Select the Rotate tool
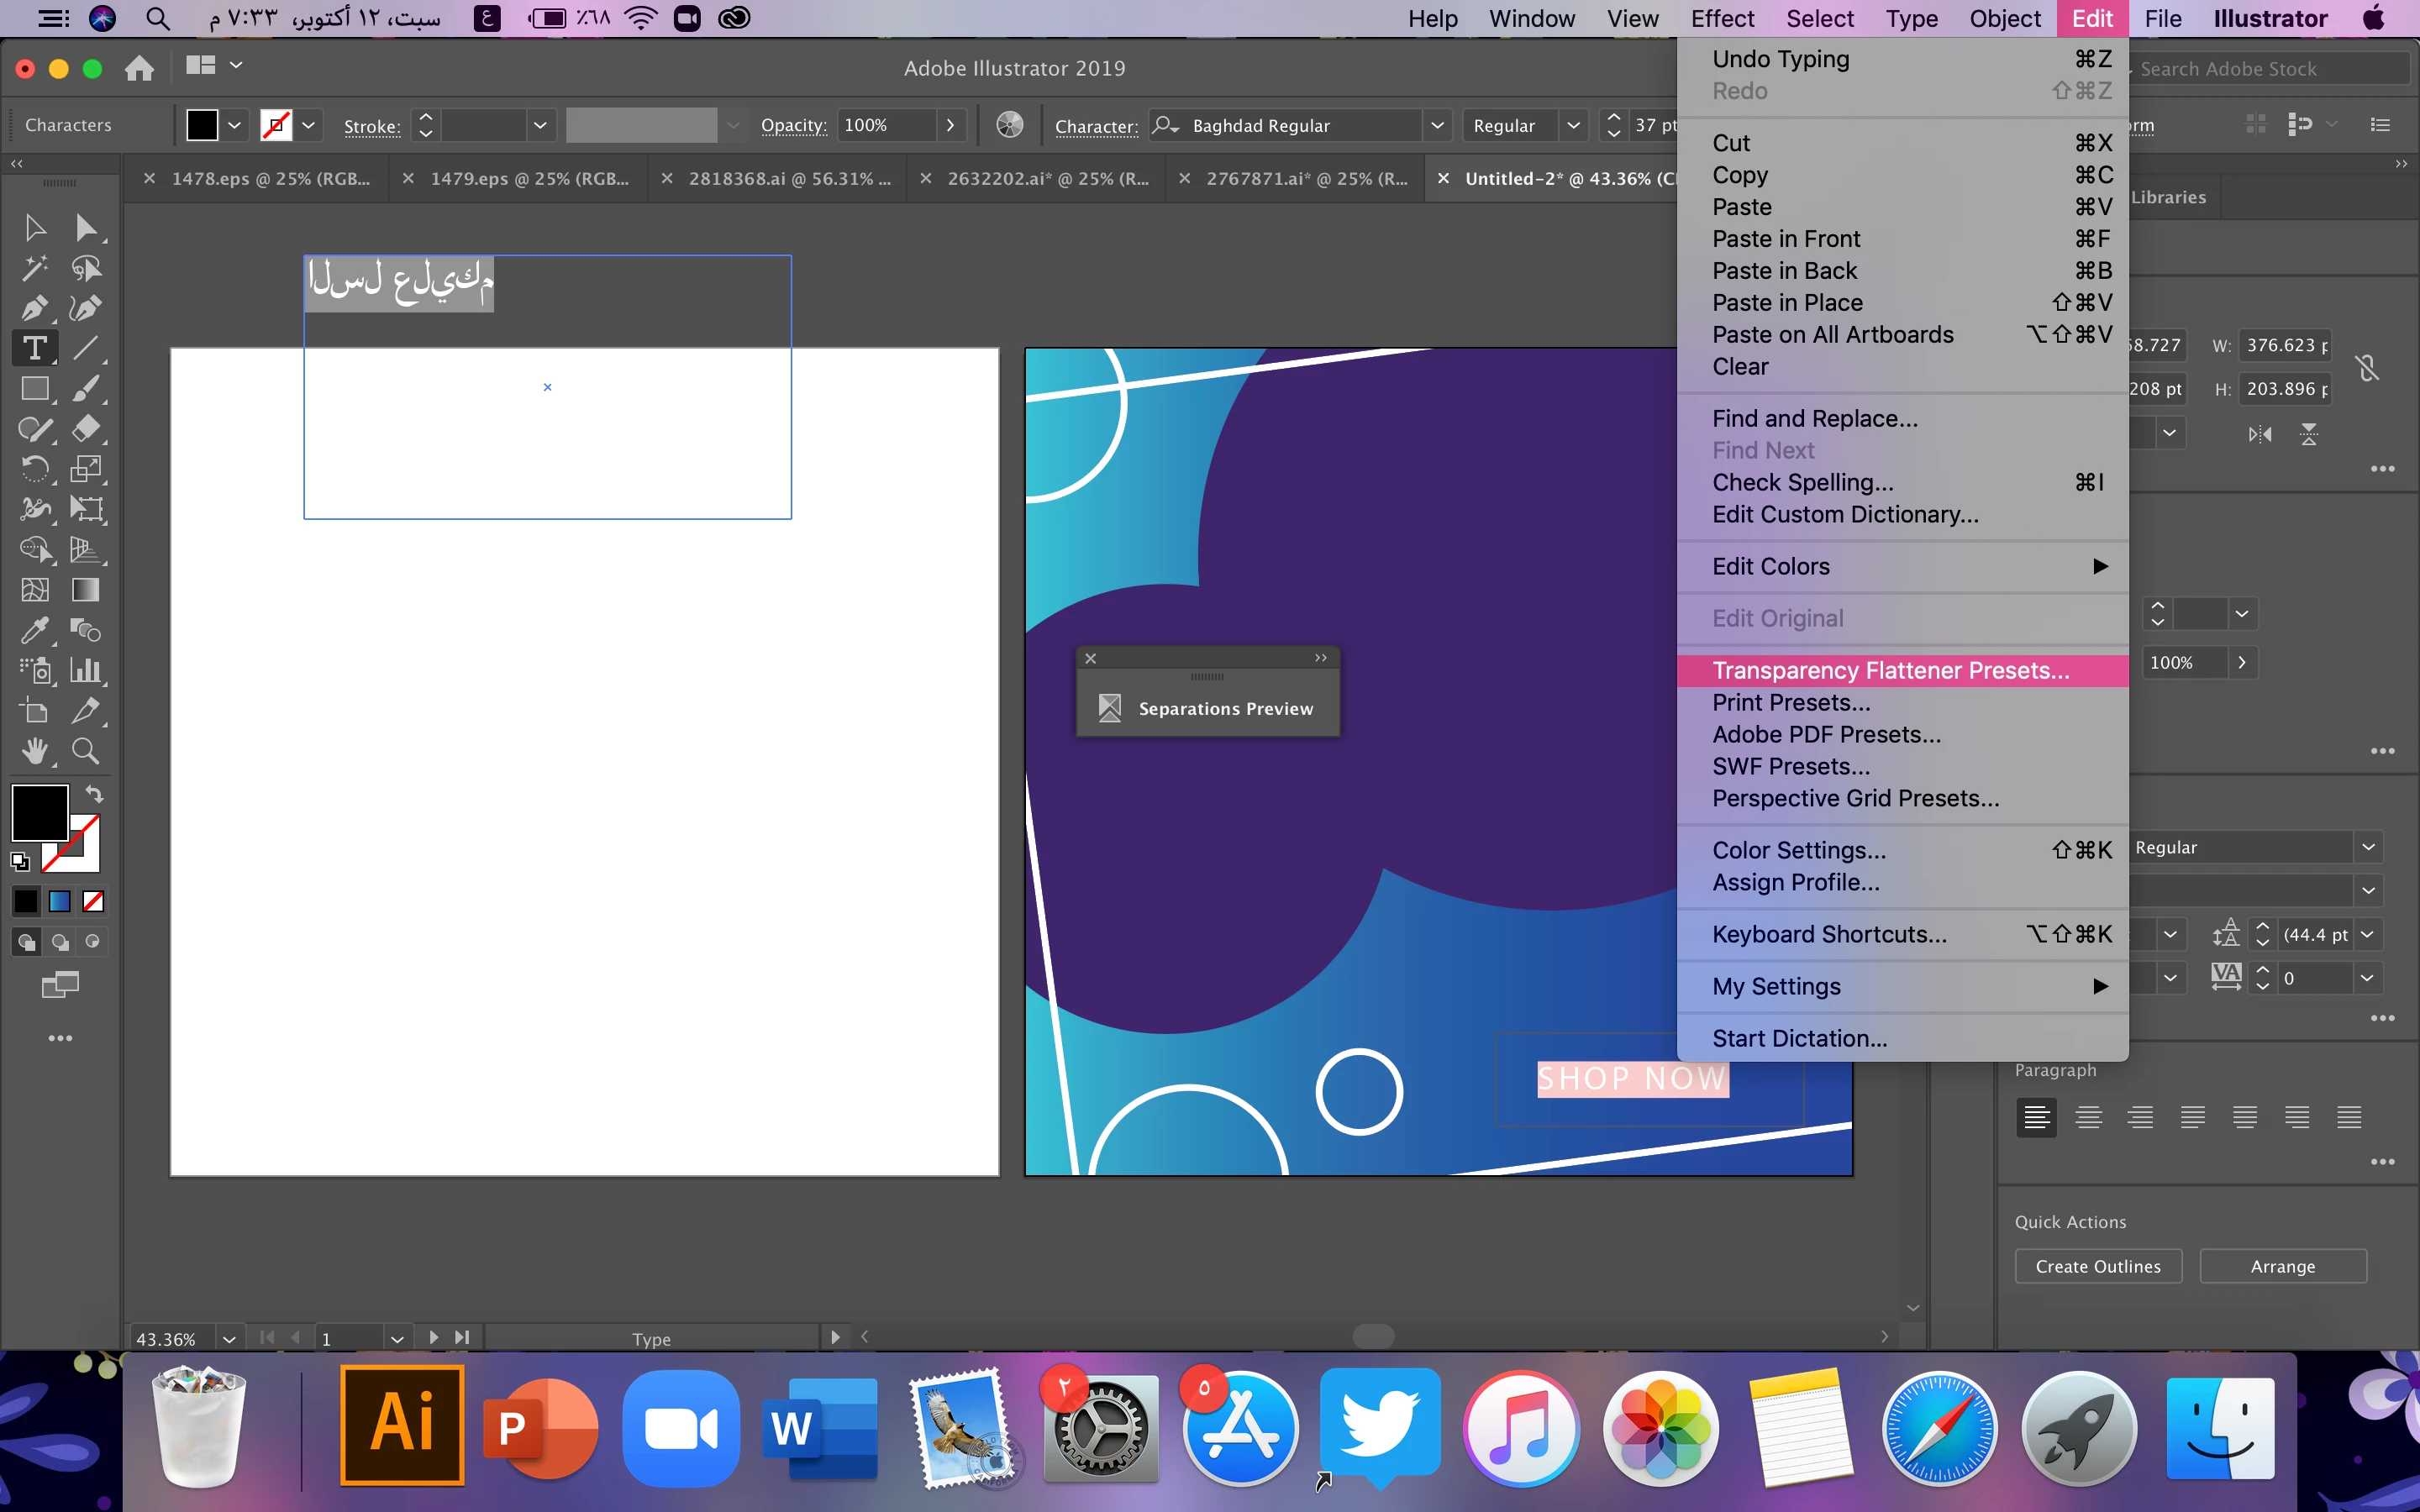This screenshot has width=2420, height=1512. [x=34, y=469]
